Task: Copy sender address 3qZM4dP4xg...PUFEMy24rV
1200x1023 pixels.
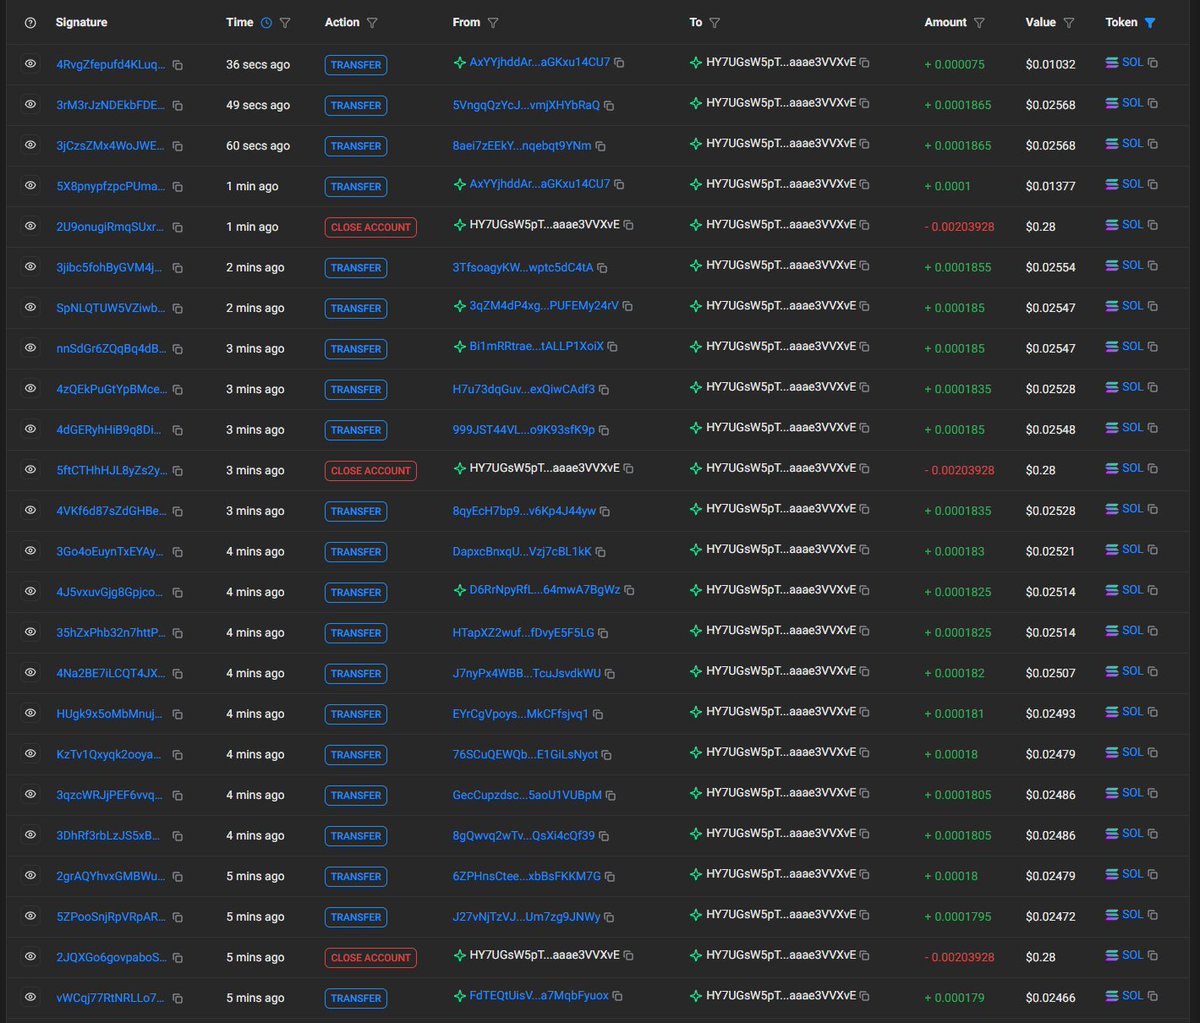Action: click(627, 307)
